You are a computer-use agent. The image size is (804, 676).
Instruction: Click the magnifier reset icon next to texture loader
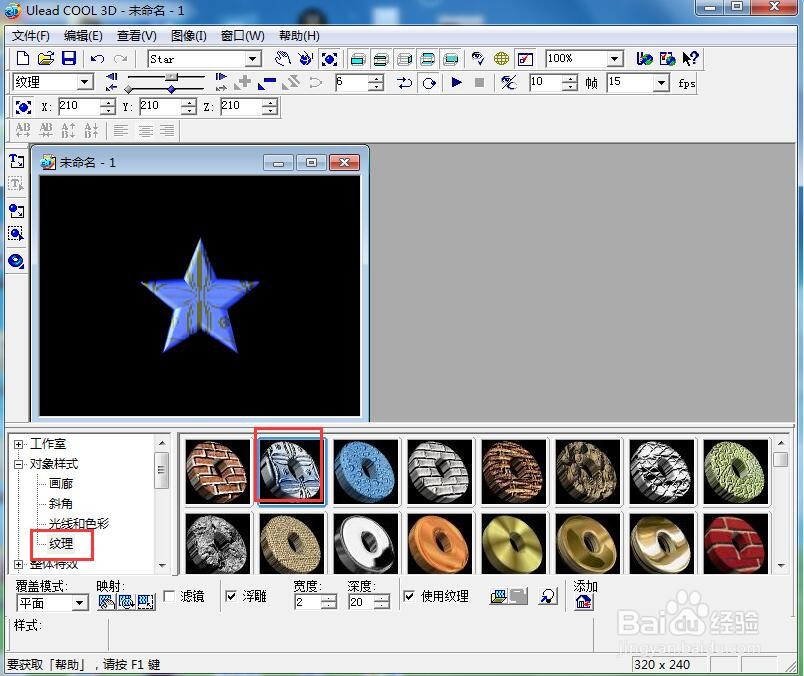(x=548, y=596)
